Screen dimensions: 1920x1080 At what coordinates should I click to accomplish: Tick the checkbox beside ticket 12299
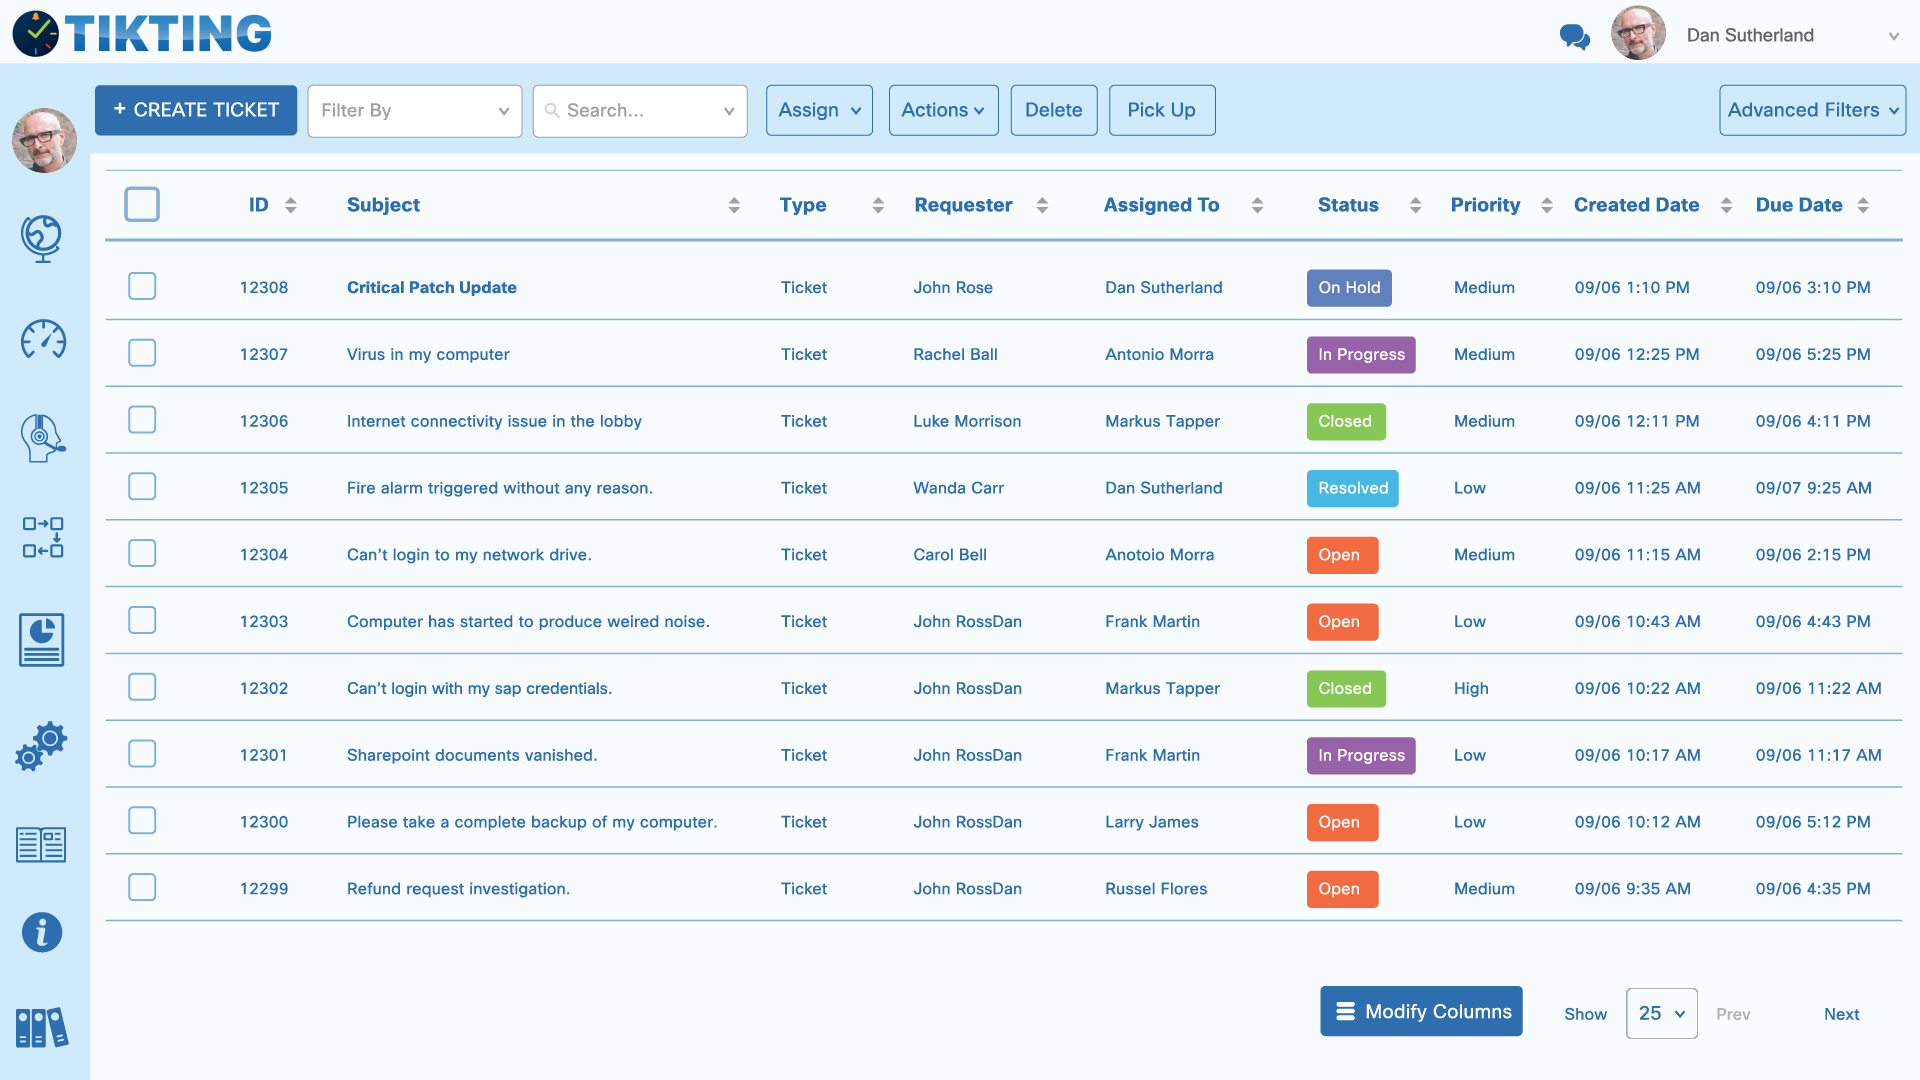coord(142,887)
